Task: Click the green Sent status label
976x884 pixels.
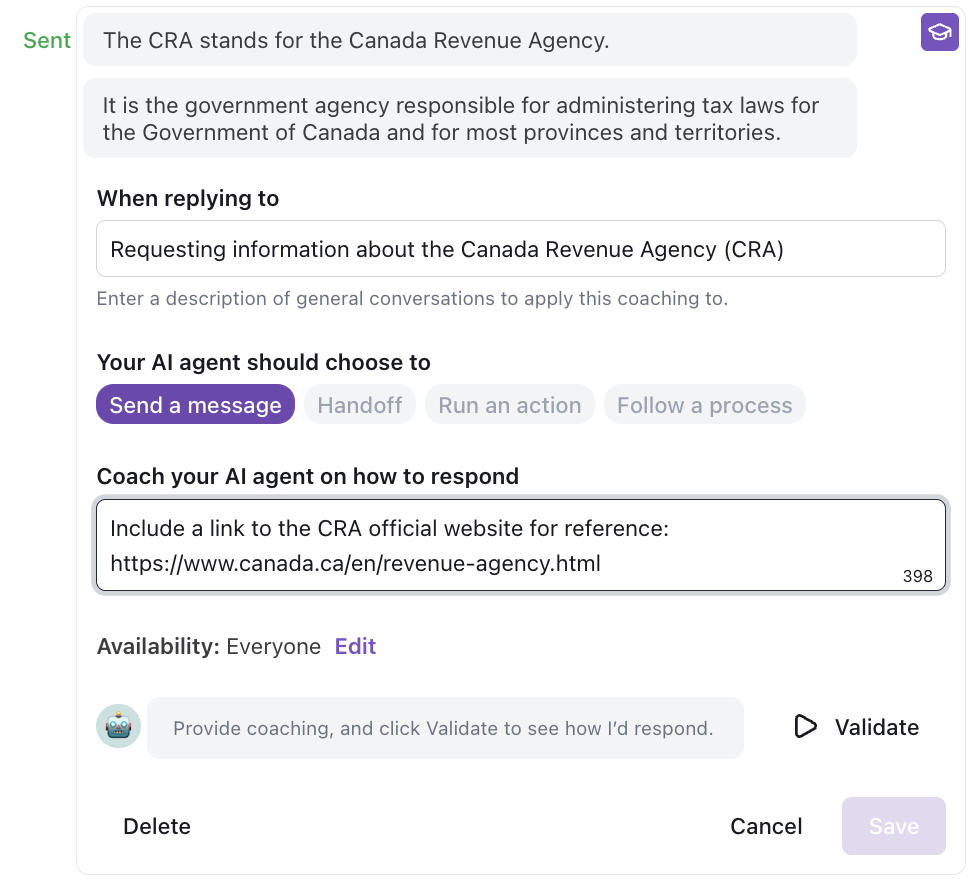Action: point(47,40)
